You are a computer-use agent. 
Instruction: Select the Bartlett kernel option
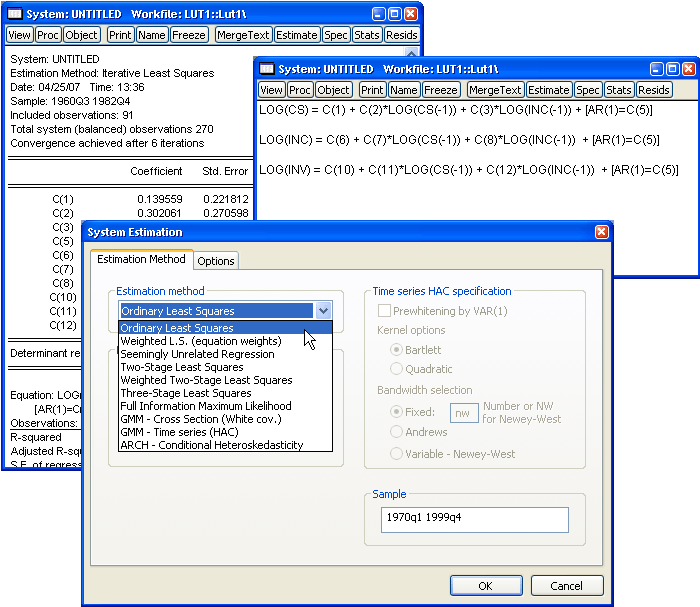(x=397, y=350)
